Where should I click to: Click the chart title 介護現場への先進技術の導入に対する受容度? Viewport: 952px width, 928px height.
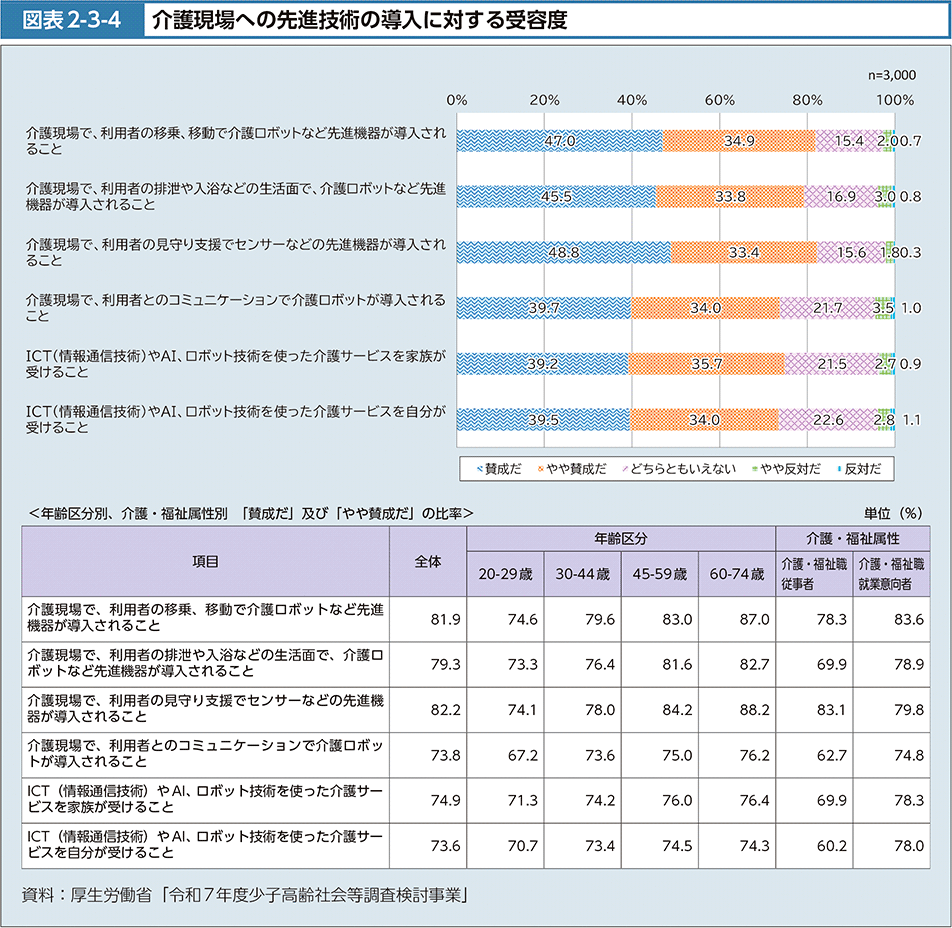pyautogui.click(x=359, y=21)
